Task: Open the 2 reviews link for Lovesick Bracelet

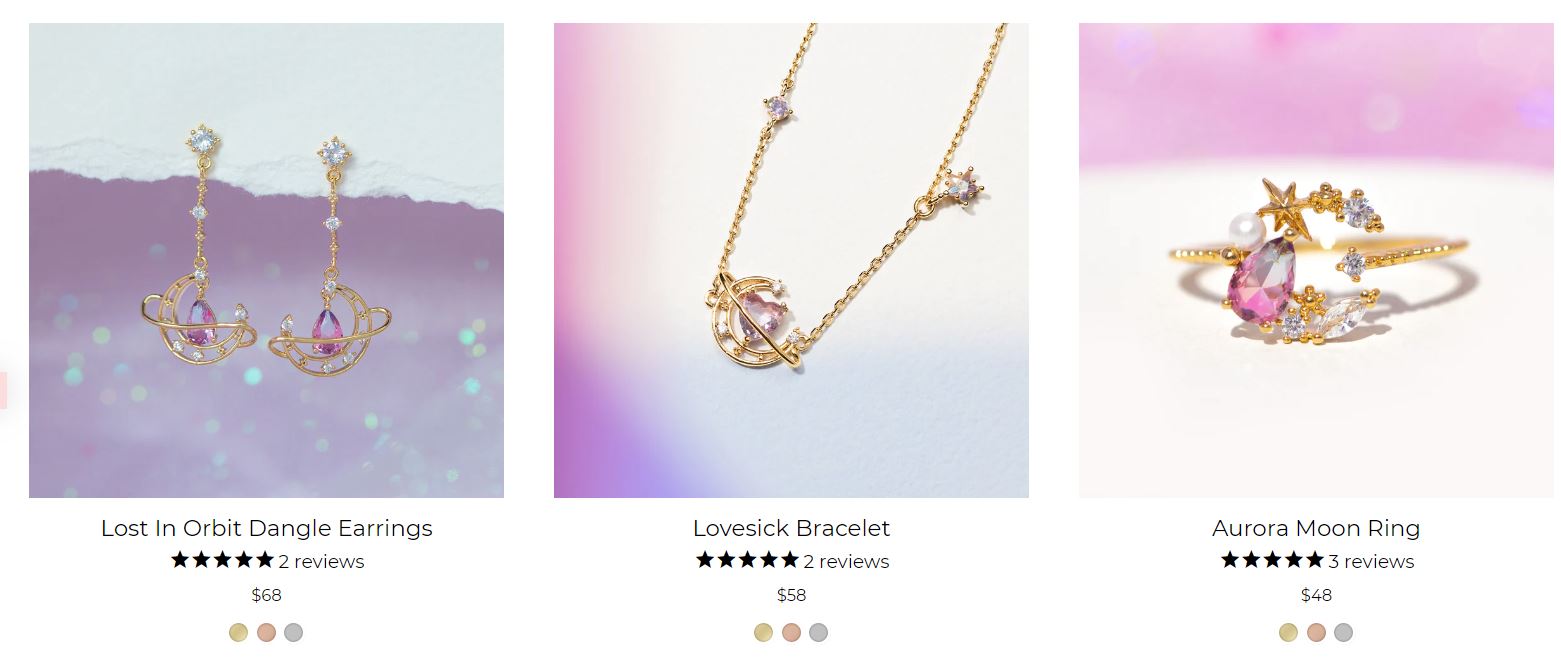Action: (846, 561)
